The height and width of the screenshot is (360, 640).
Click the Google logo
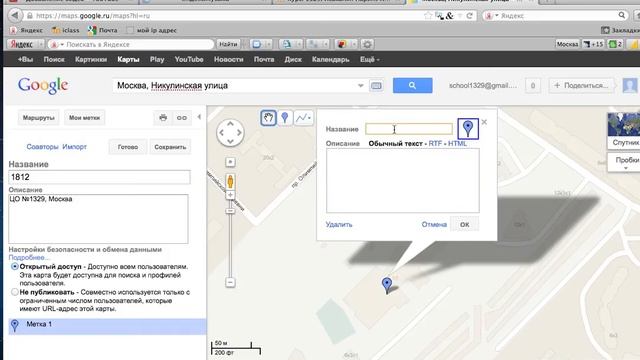(x=43, y=86)
